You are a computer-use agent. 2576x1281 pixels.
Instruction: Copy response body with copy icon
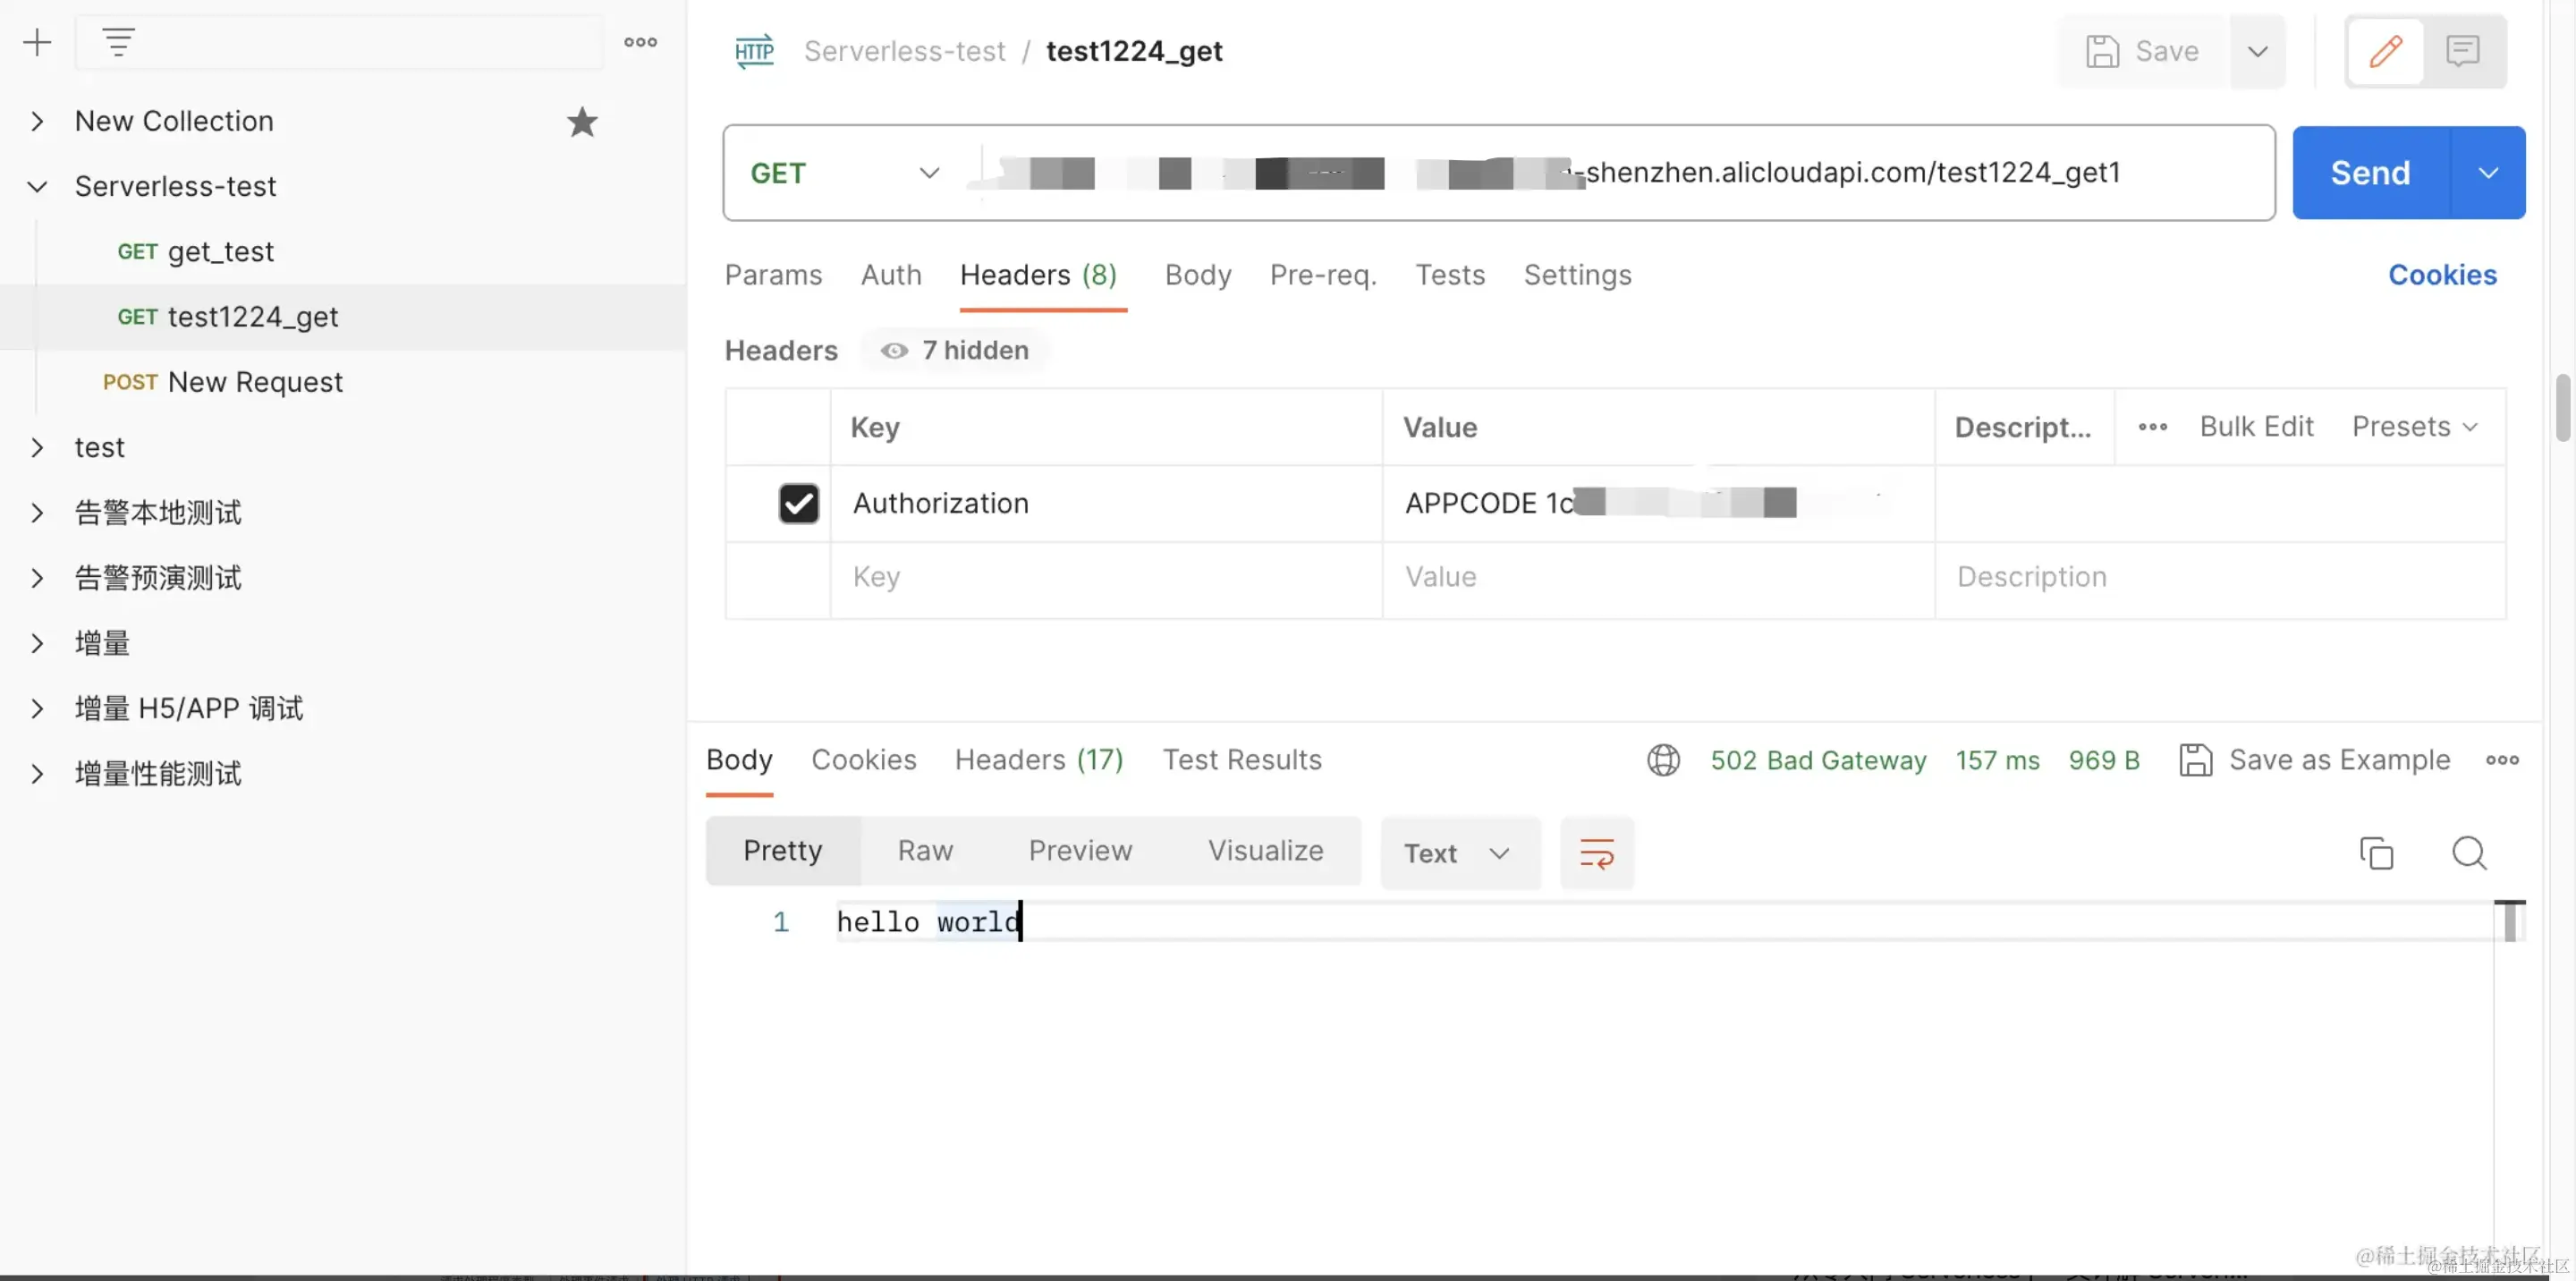click(x=2376, y=853)
